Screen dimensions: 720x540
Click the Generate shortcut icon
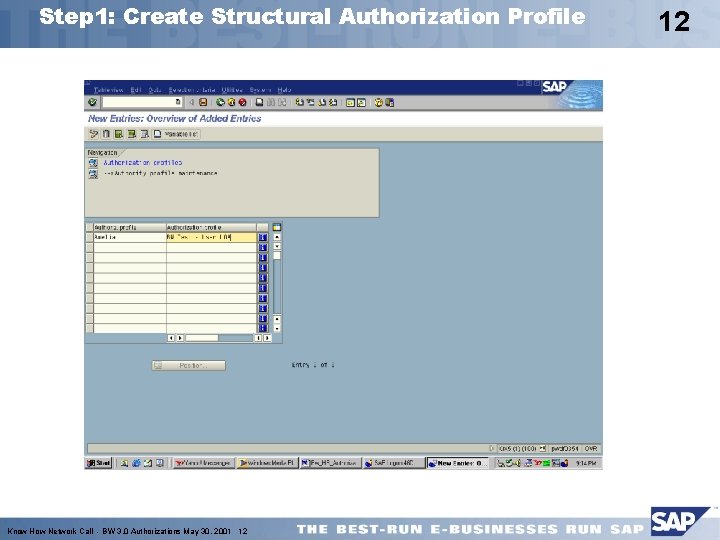coord(361,102)
